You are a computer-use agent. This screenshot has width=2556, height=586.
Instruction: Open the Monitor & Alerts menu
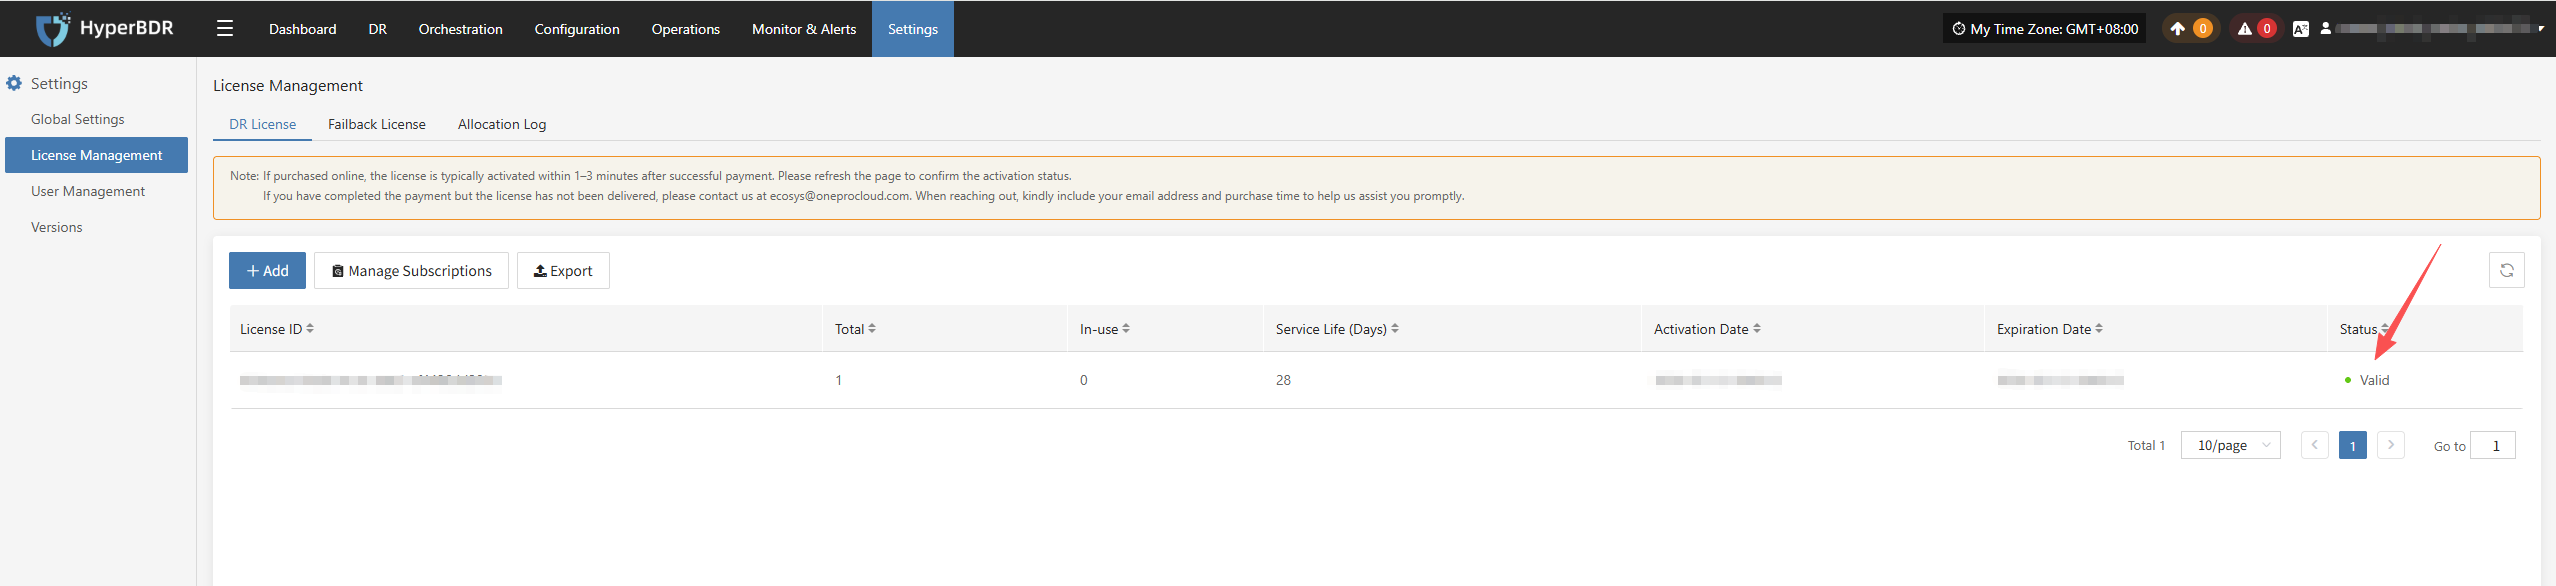(x=803, y=29)
